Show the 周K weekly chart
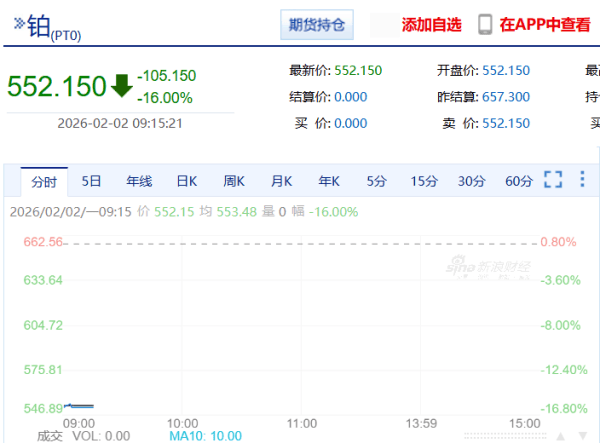 tap(234, 181)
